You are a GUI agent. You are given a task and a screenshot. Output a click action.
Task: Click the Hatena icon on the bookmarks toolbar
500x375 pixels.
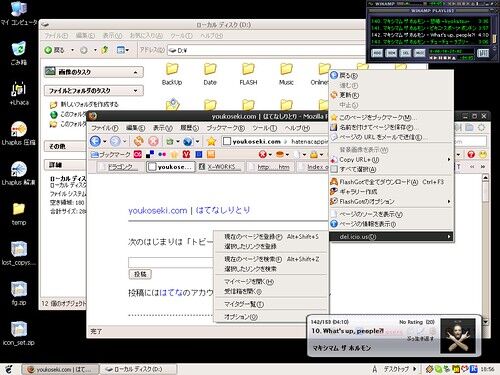click(x=138, y=154)
